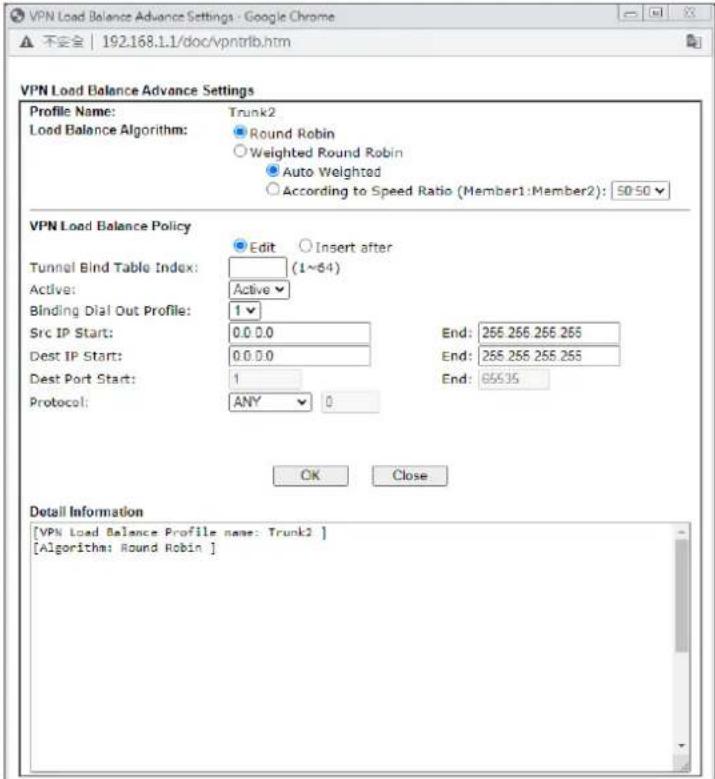This screenshot has height=779, width=715.
Task: Expand Binding Dial Out Profile dropdown
Action: click(244, 311)
